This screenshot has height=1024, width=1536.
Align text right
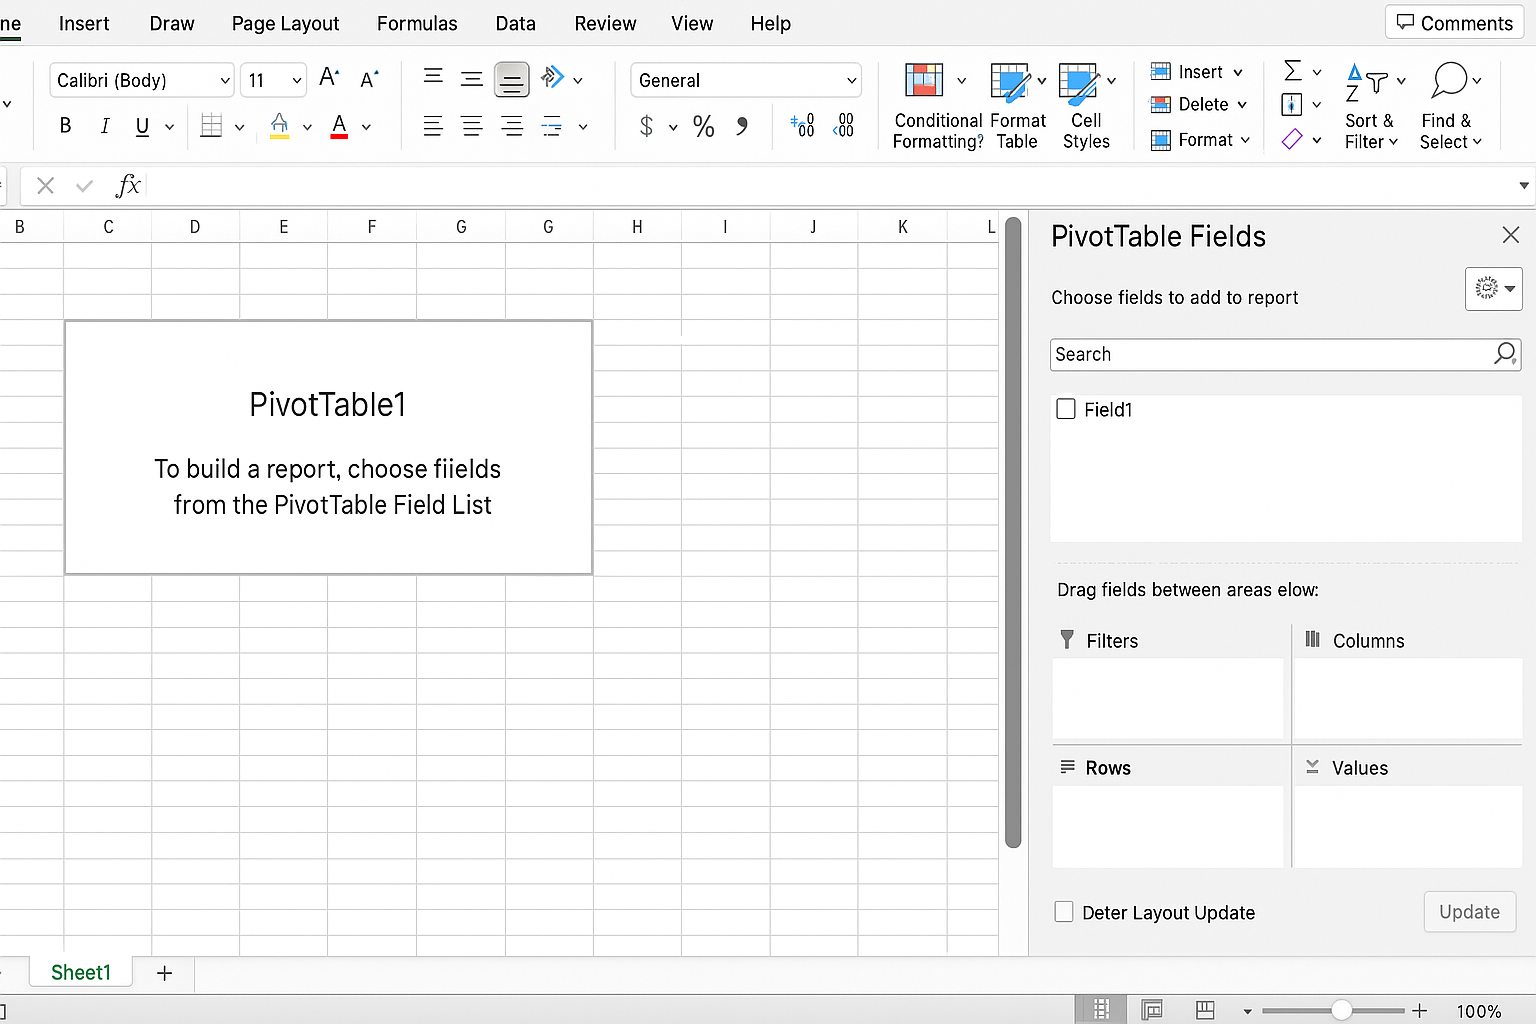click(511, 126)
